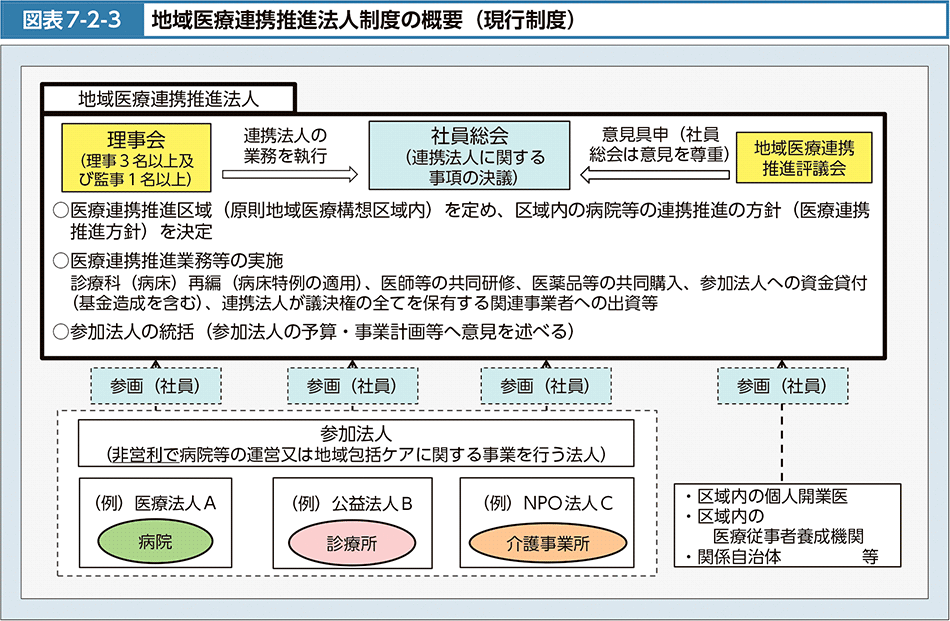The height and width of the screenshot is (621, 950).
Task: Click the 医療連携推進業務等の実施 bullet heading
Action: tap(170, 260)
